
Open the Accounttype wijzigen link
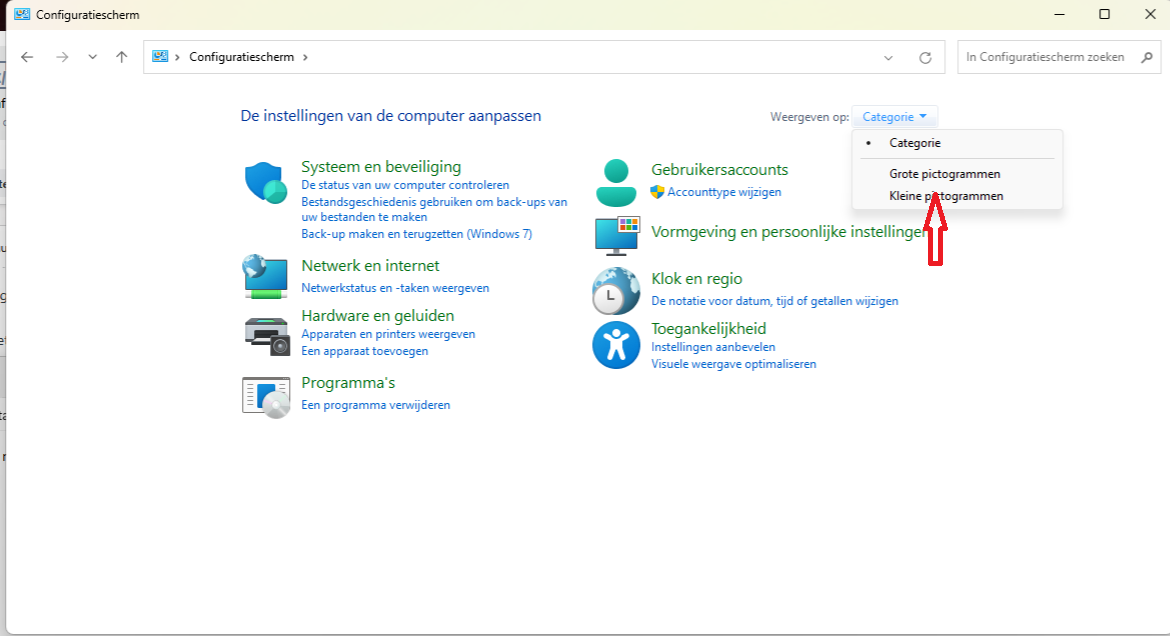pyautogui.click(x=724, y=192)
